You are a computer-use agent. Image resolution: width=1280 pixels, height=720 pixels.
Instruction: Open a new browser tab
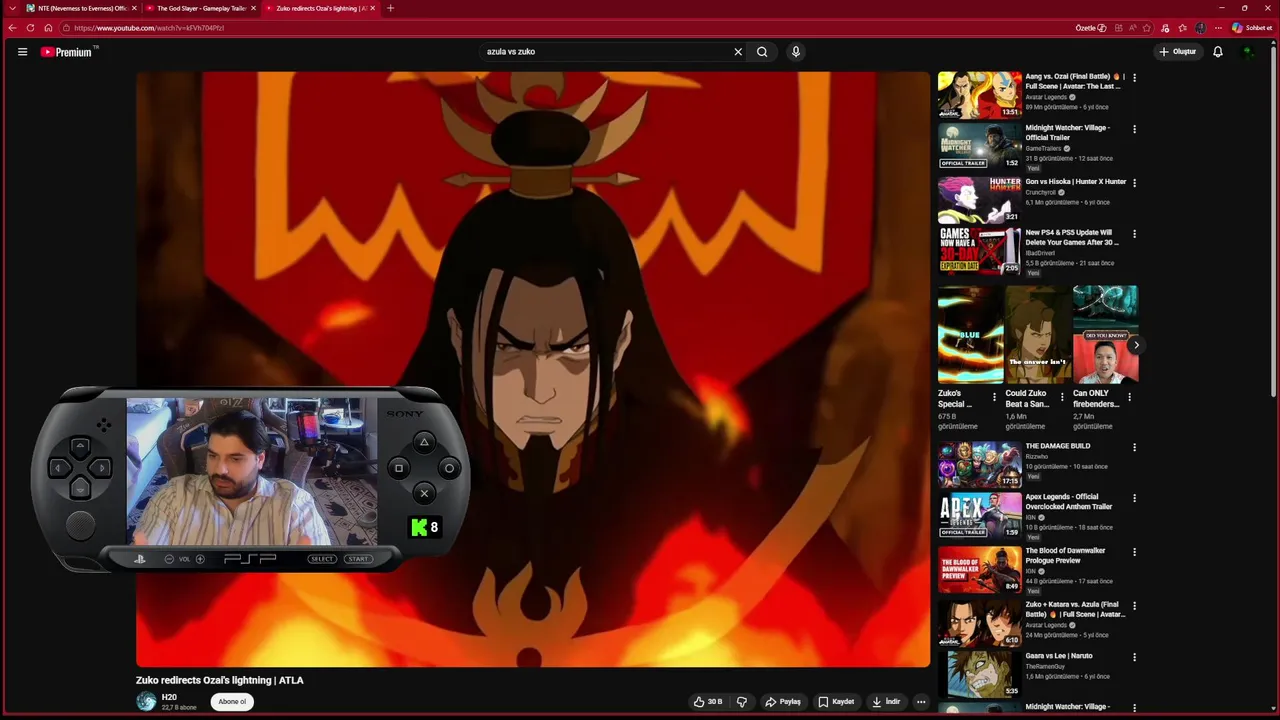390,8
